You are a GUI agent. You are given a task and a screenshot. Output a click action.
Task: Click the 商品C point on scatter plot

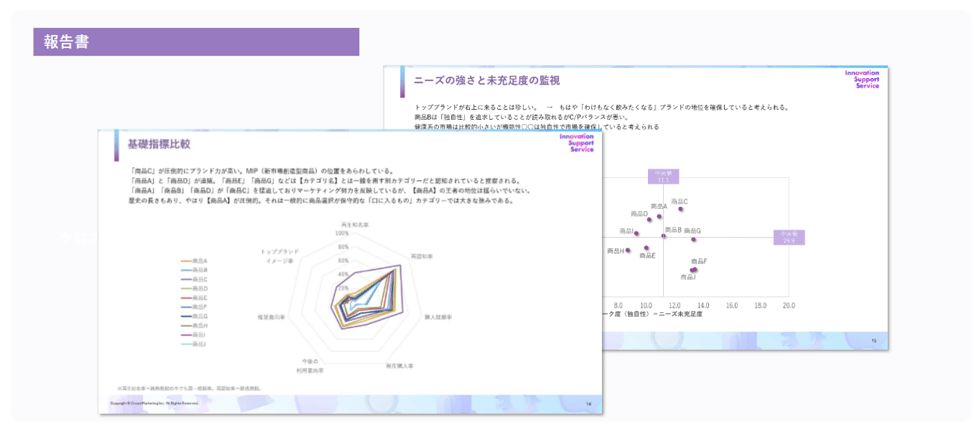(x=682, y=209)
